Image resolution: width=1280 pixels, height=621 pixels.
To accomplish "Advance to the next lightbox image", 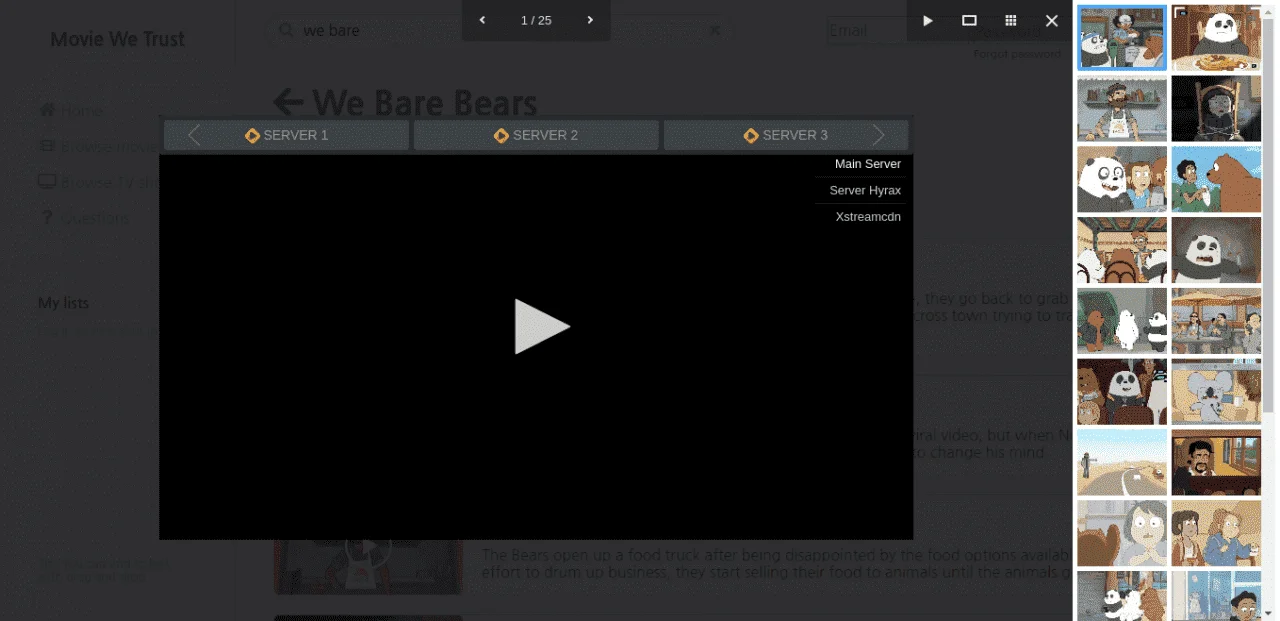I will [x=590, y=20].
